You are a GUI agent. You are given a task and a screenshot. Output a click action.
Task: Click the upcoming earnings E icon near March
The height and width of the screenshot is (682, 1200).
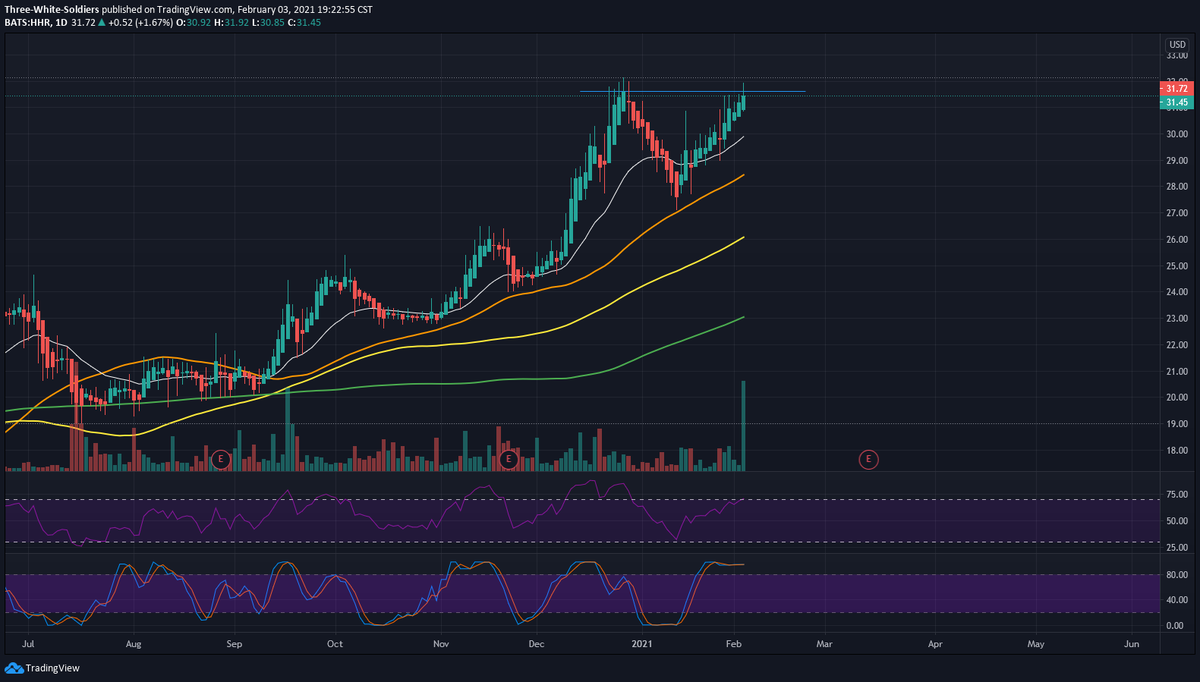[869, 460]
